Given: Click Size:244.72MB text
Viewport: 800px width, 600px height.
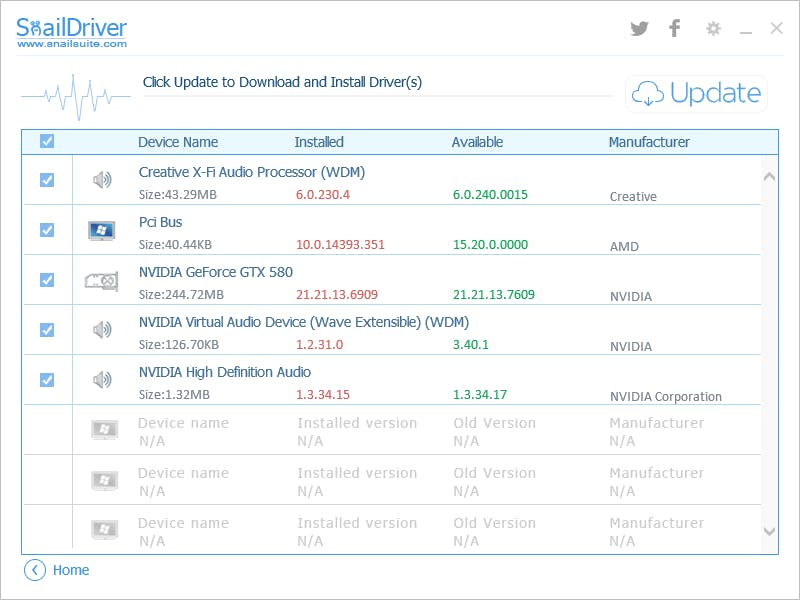Looking at the screenshot, I should pos(181,294).
